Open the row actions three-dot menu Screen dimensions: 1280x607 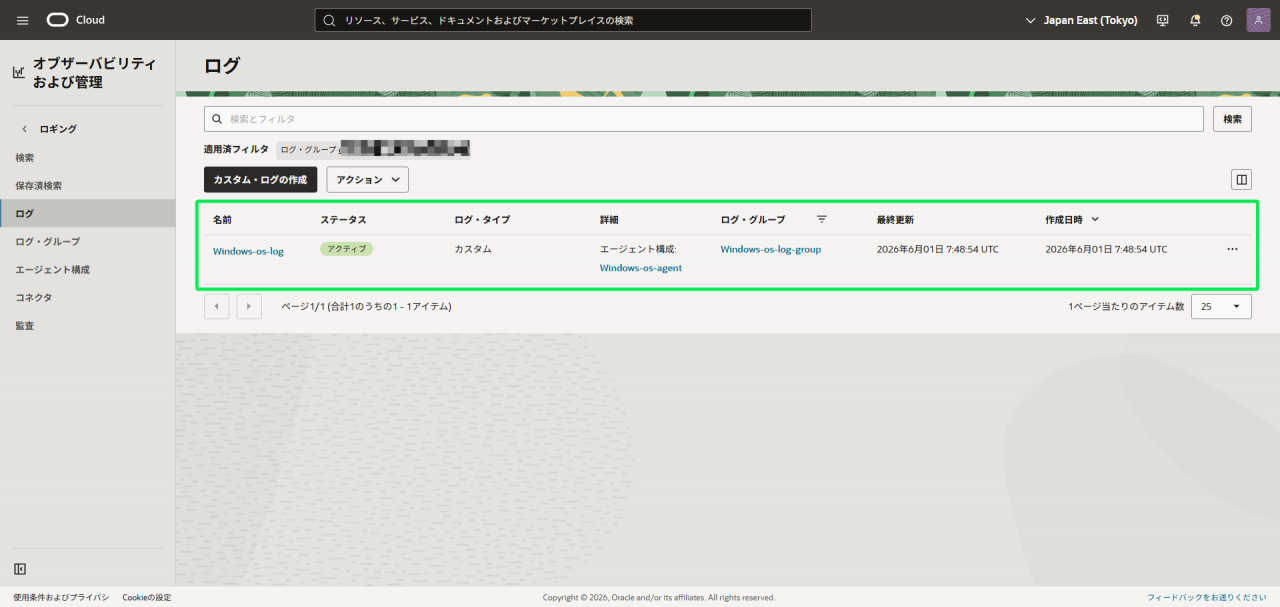pyautogui.click(x=1232, y=249)
